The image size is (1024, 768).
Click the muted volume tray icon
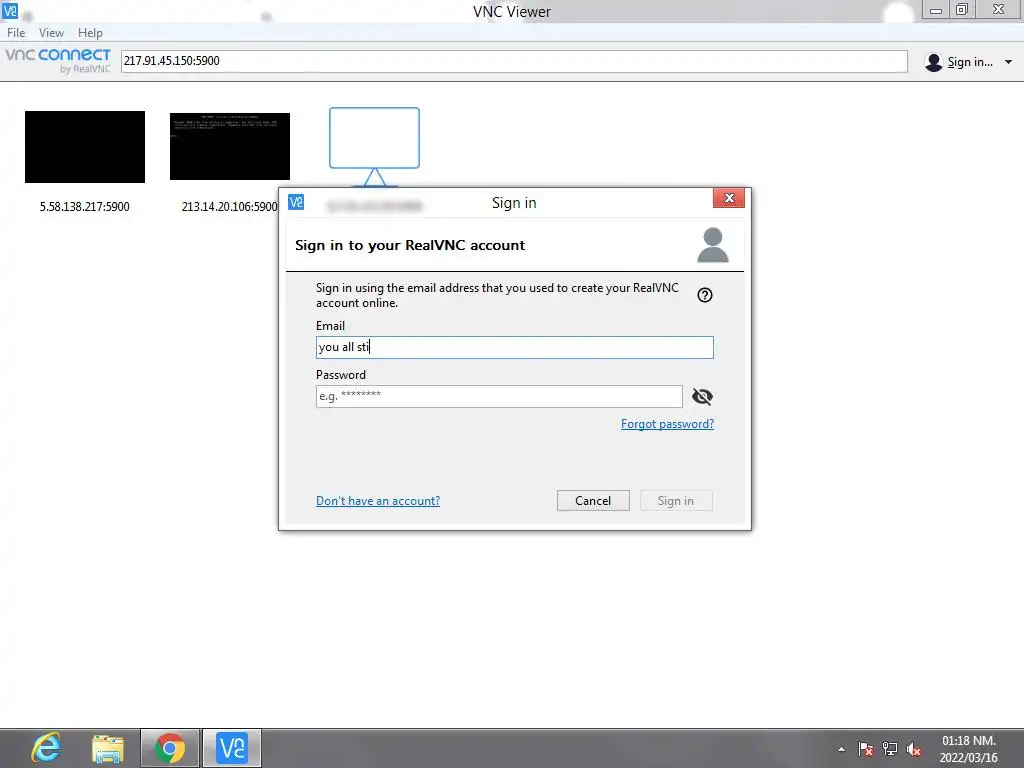(914, 749)
